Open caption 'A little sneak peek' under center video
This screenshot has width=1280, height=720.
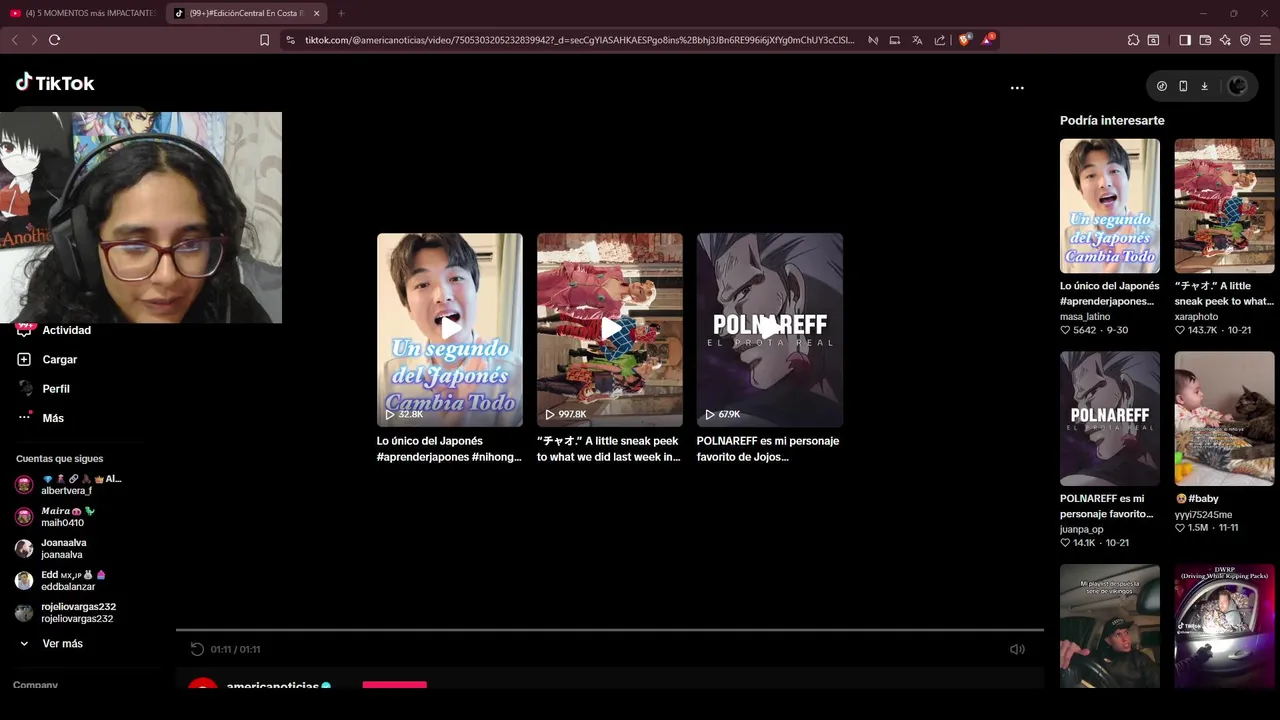(x=609, y=449)
